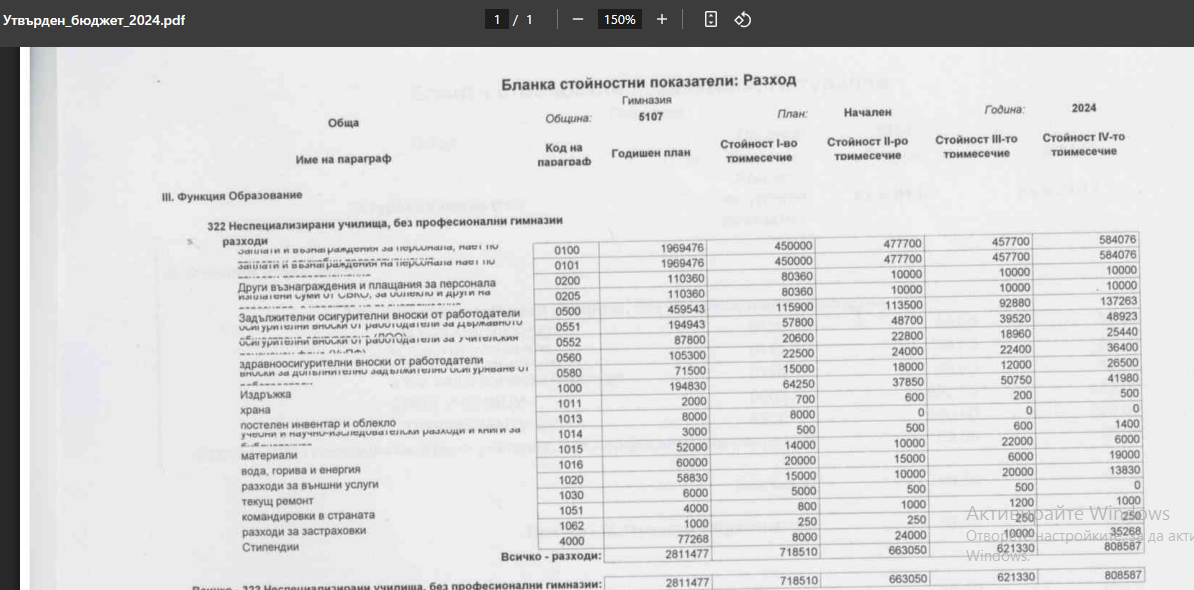Image resolution: width=1194 pixels, height=590 pixels.
Task: Select the 150% zoom level field
Action: [x=620, y=20]
